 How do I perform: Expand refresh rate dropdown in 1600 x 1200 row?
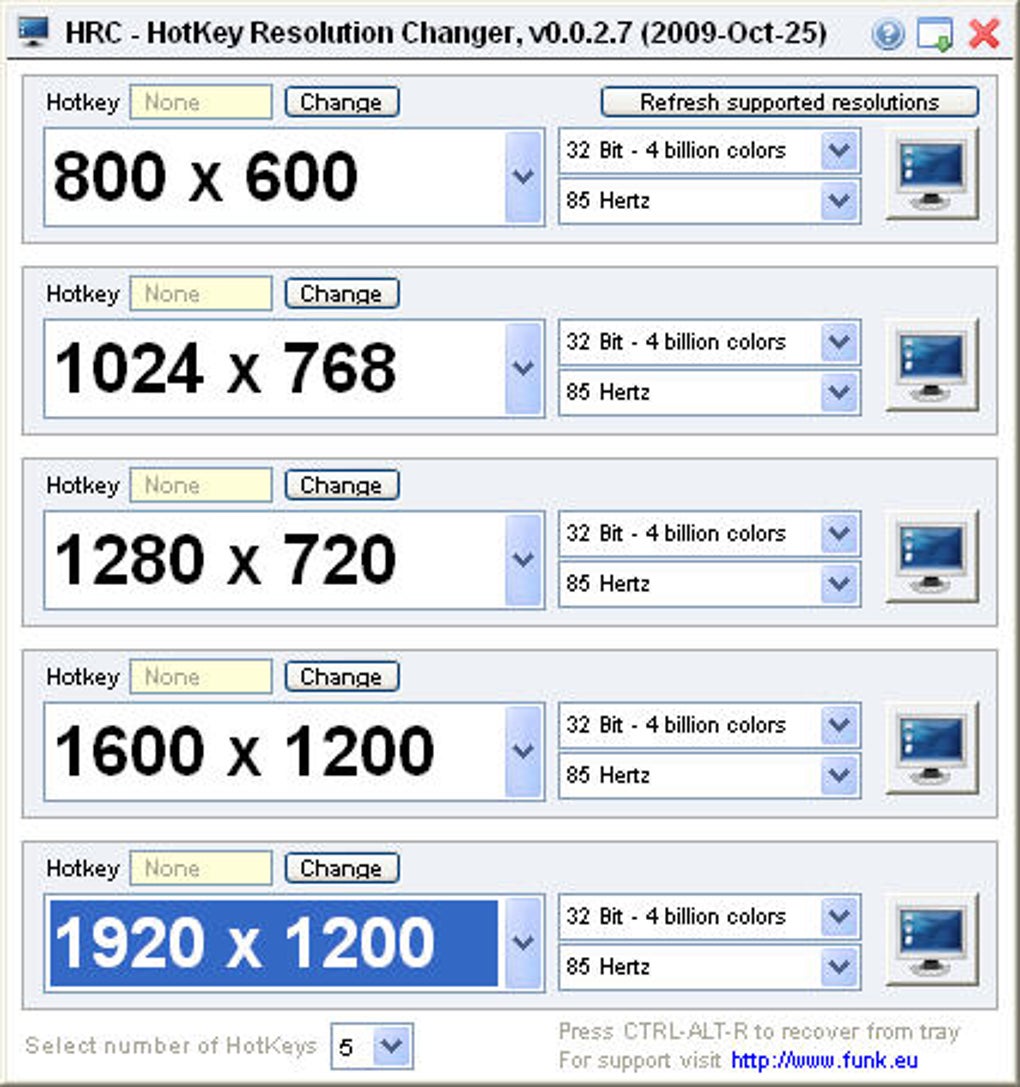pos(839,775)
